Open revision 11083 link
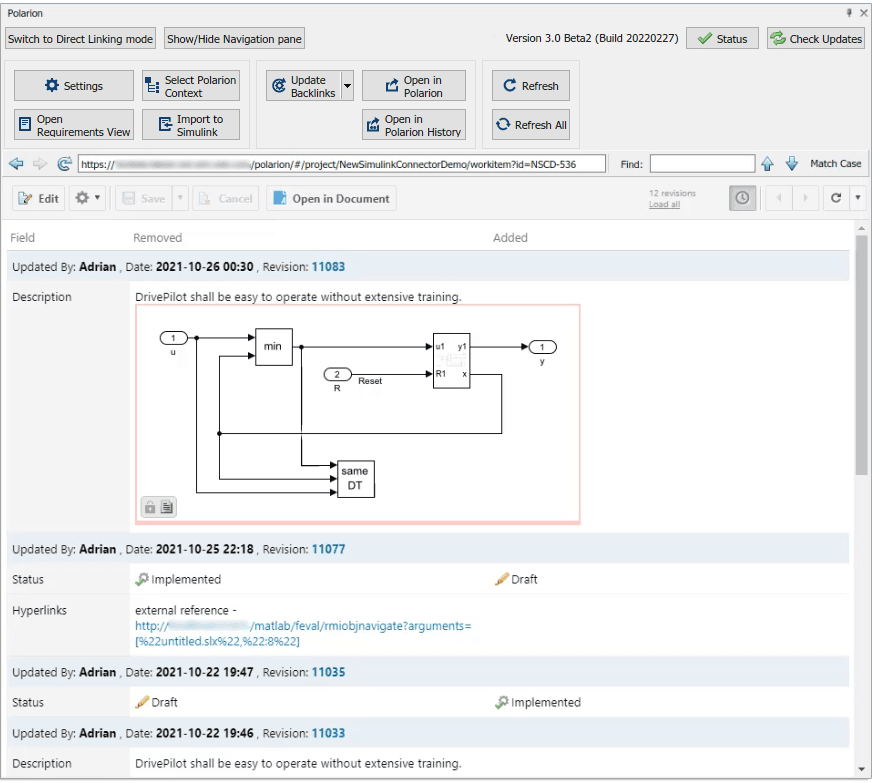The image size is (880, 783). point(328,267)
